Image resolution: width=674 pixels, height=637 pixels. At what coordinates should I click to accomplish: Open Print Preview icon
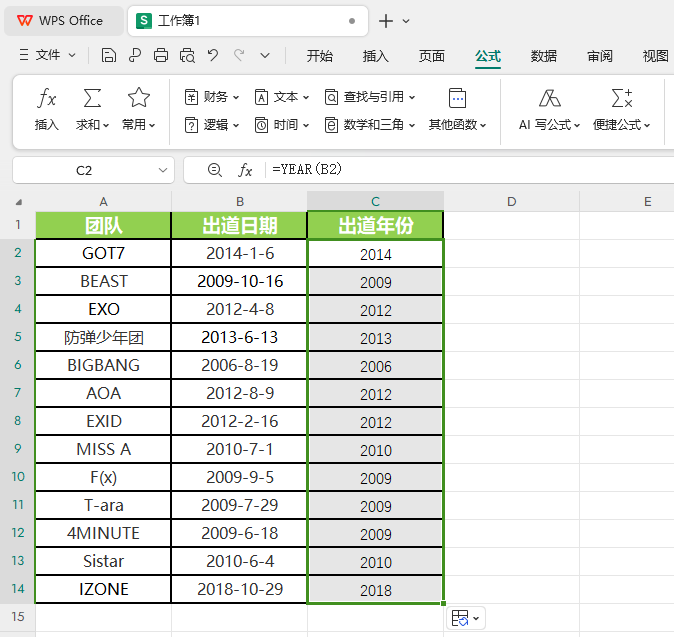(187, 55)
